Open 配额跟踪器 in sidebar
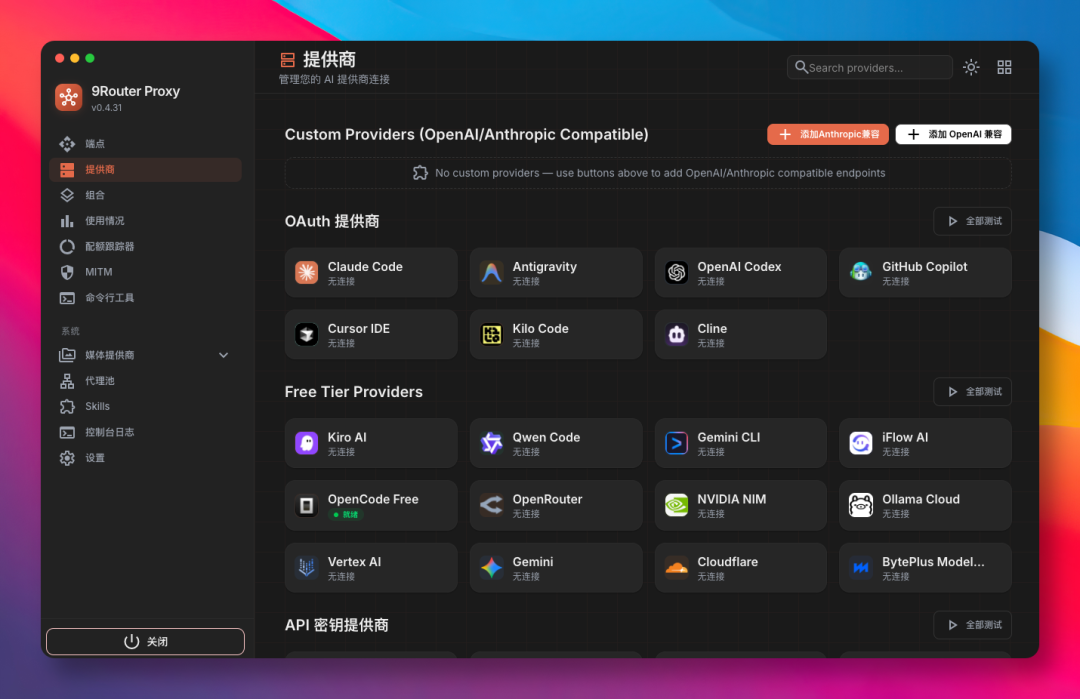This screenshot has width=1080, height=699. pos(145,247)
